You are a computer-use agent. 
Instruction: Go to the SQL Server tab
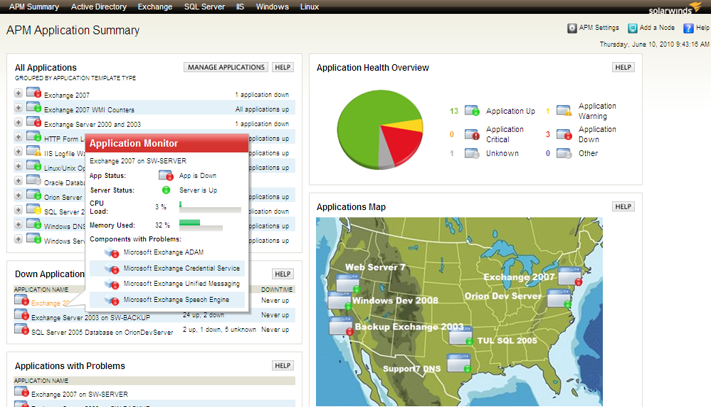204,7
